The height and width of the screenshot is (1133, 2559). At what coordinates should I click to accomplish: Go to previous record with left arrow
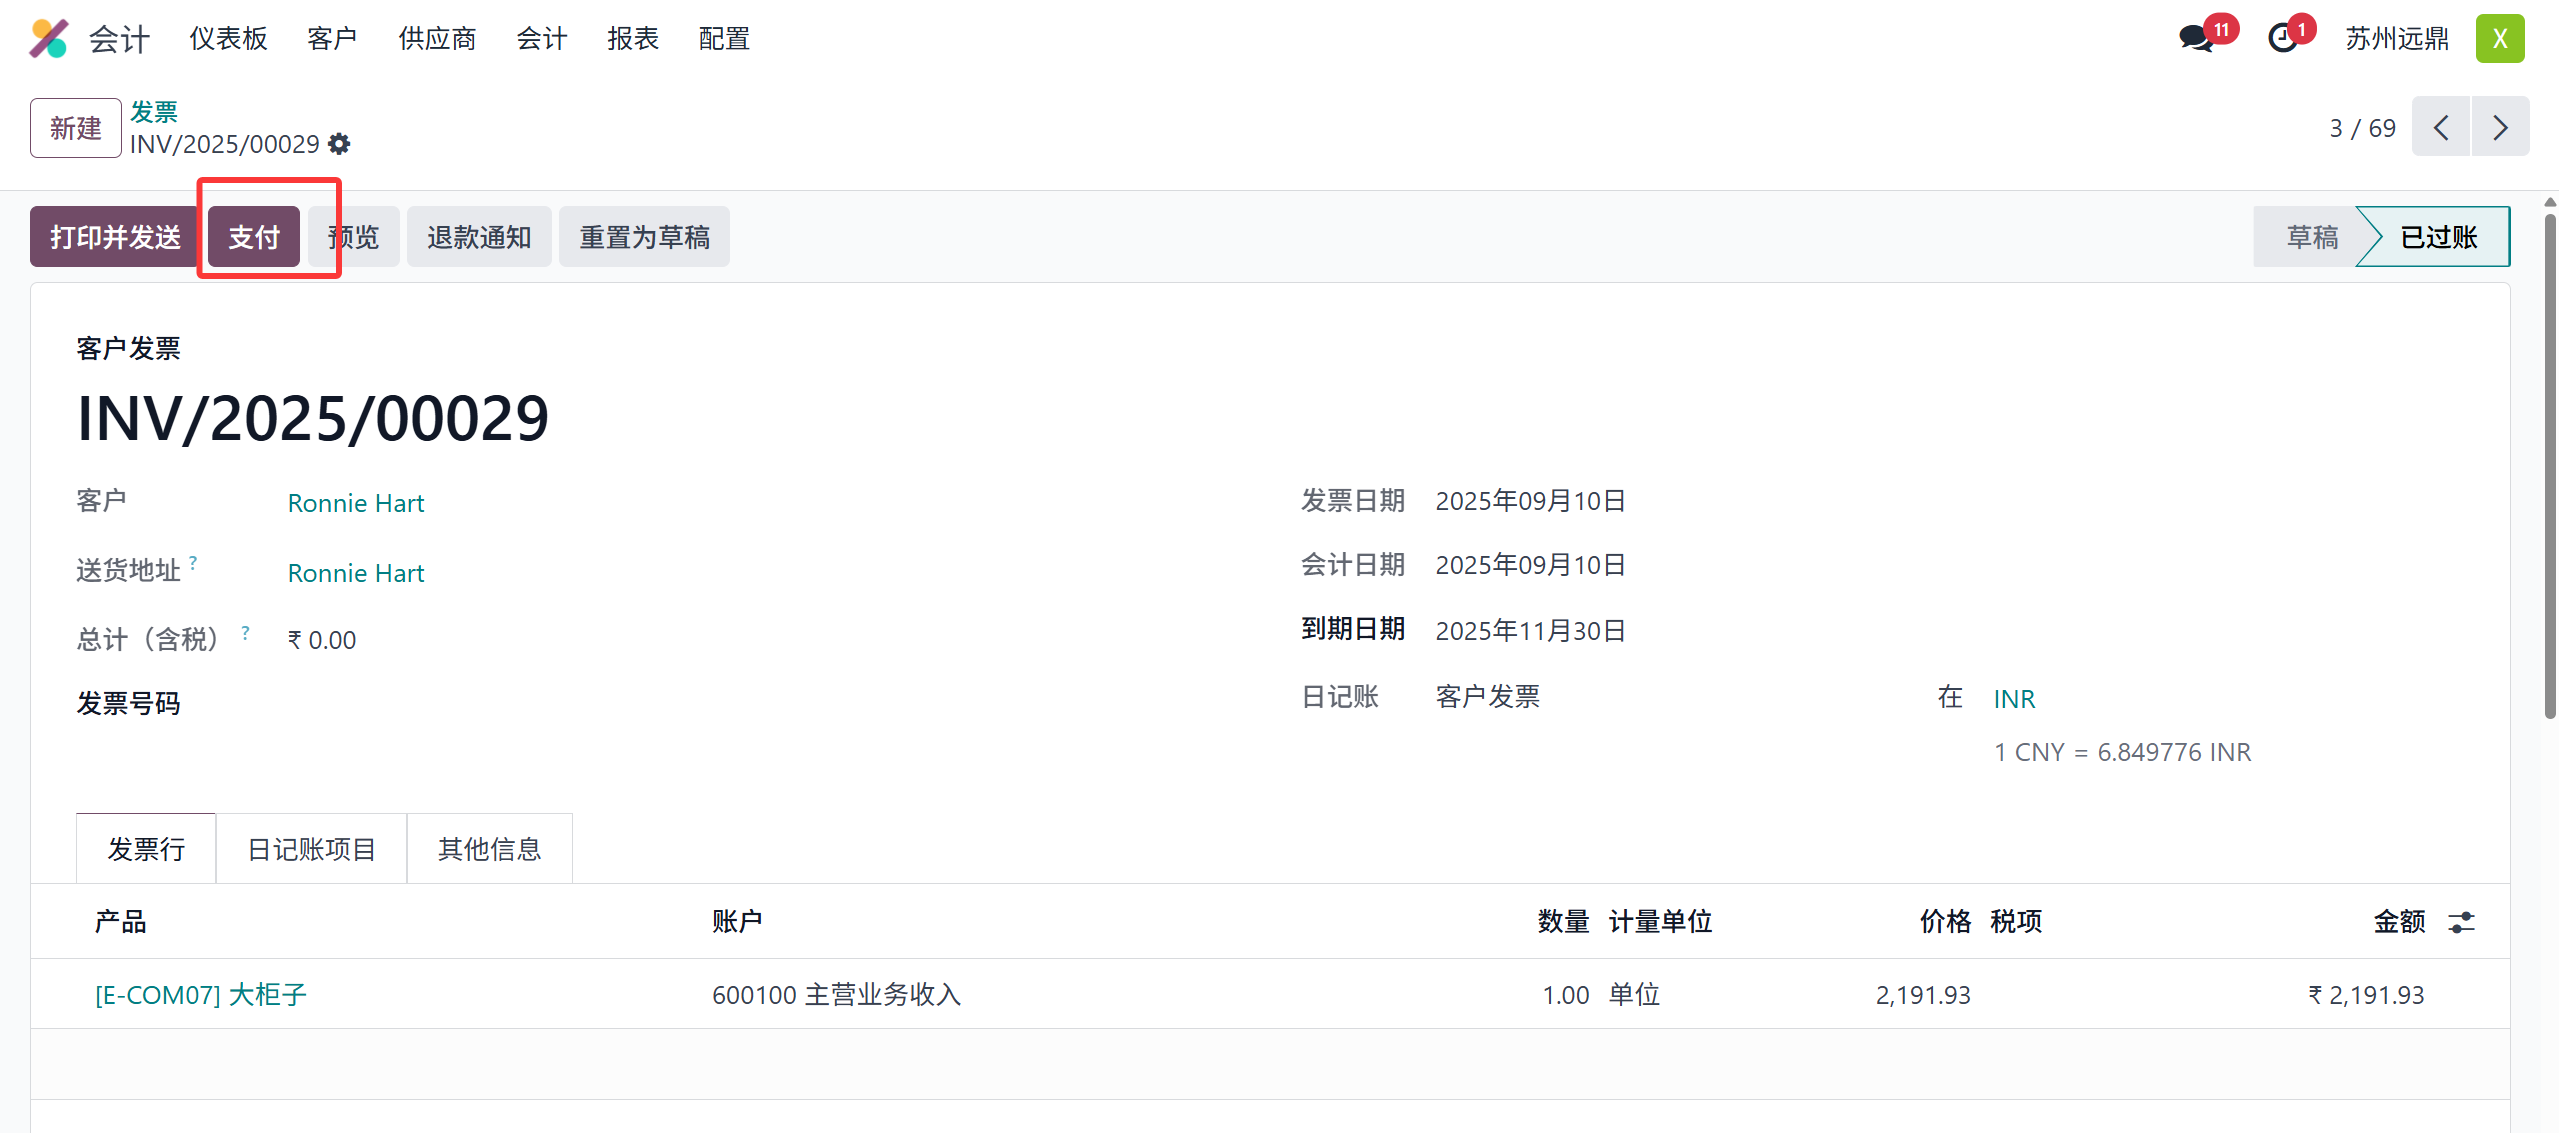point(2440,127)
